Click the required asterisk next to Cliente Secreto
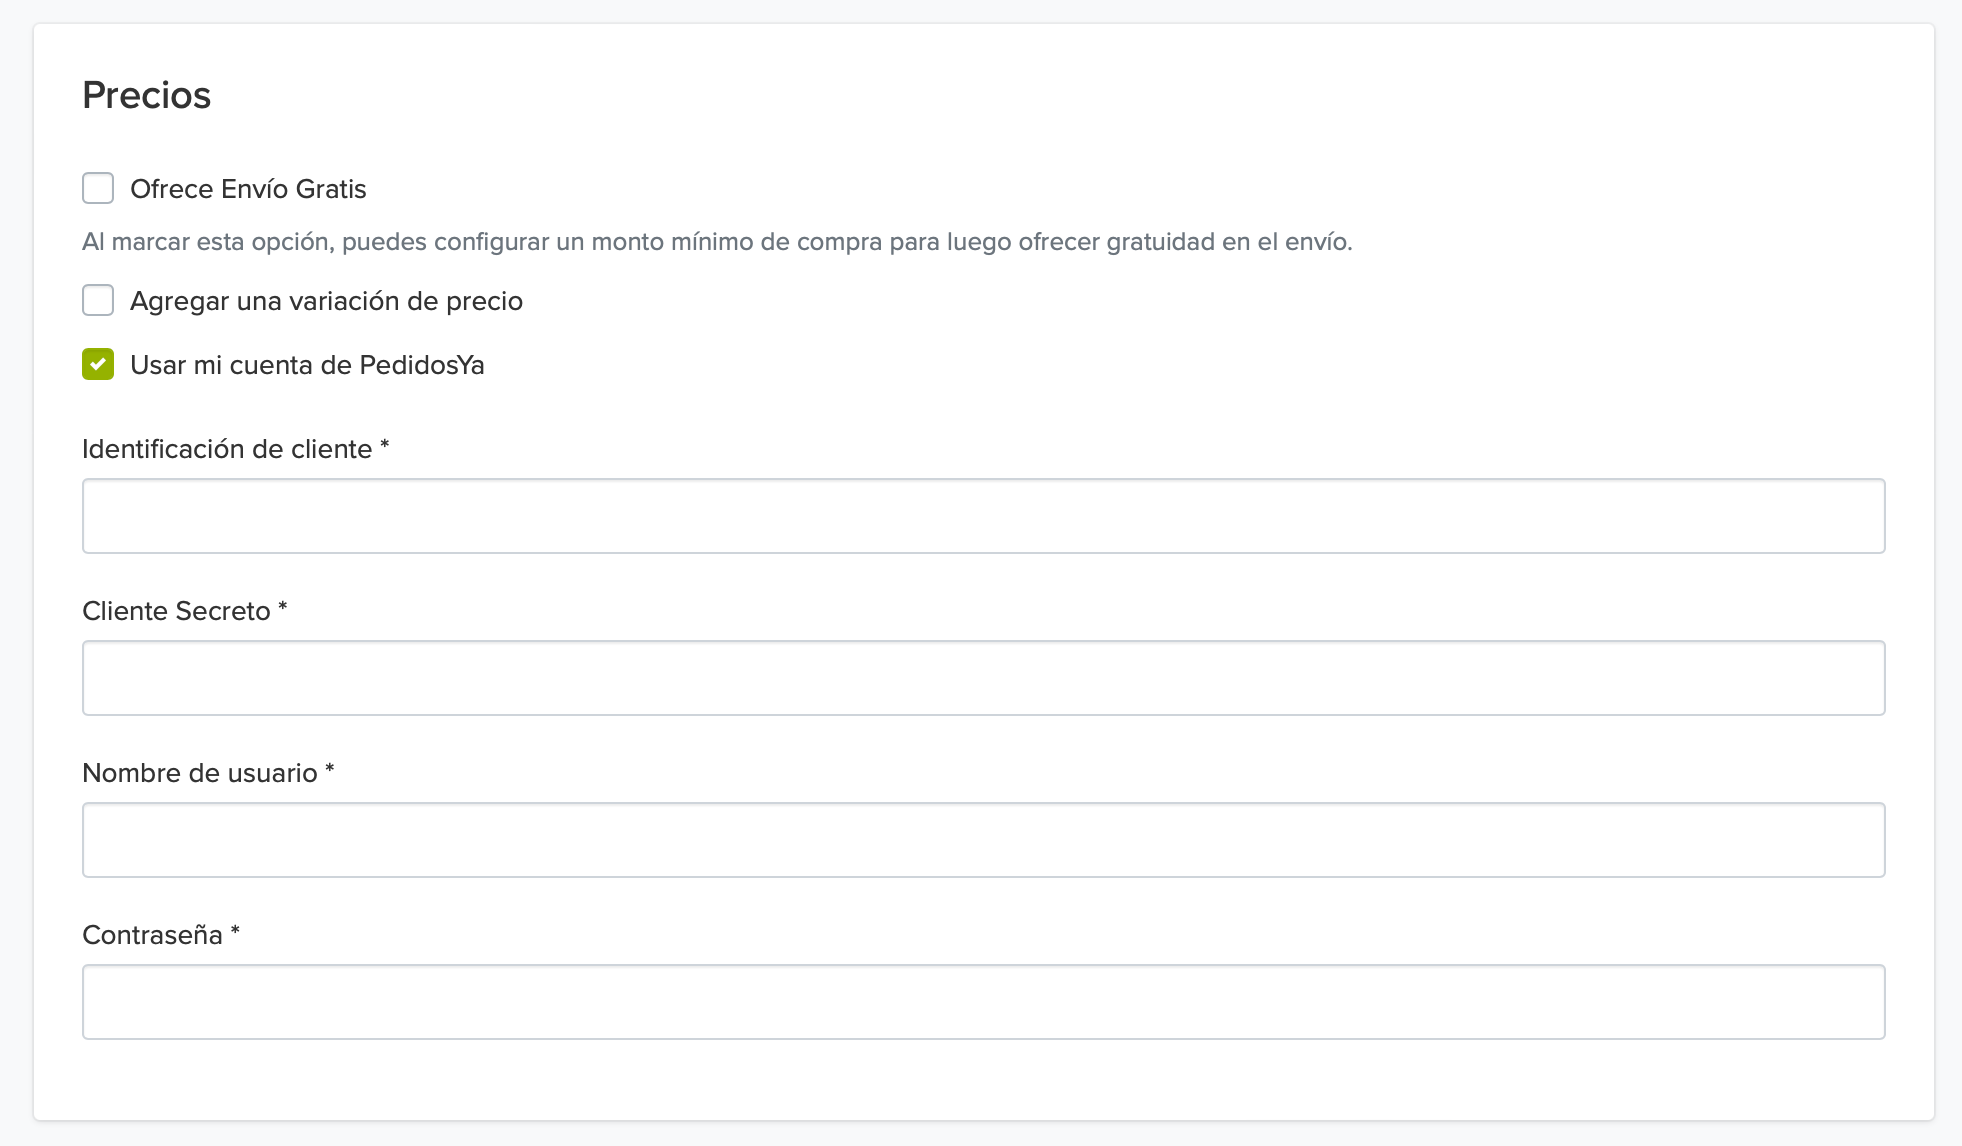This screenshot has height=1146, width=1962. click(283, 608)
